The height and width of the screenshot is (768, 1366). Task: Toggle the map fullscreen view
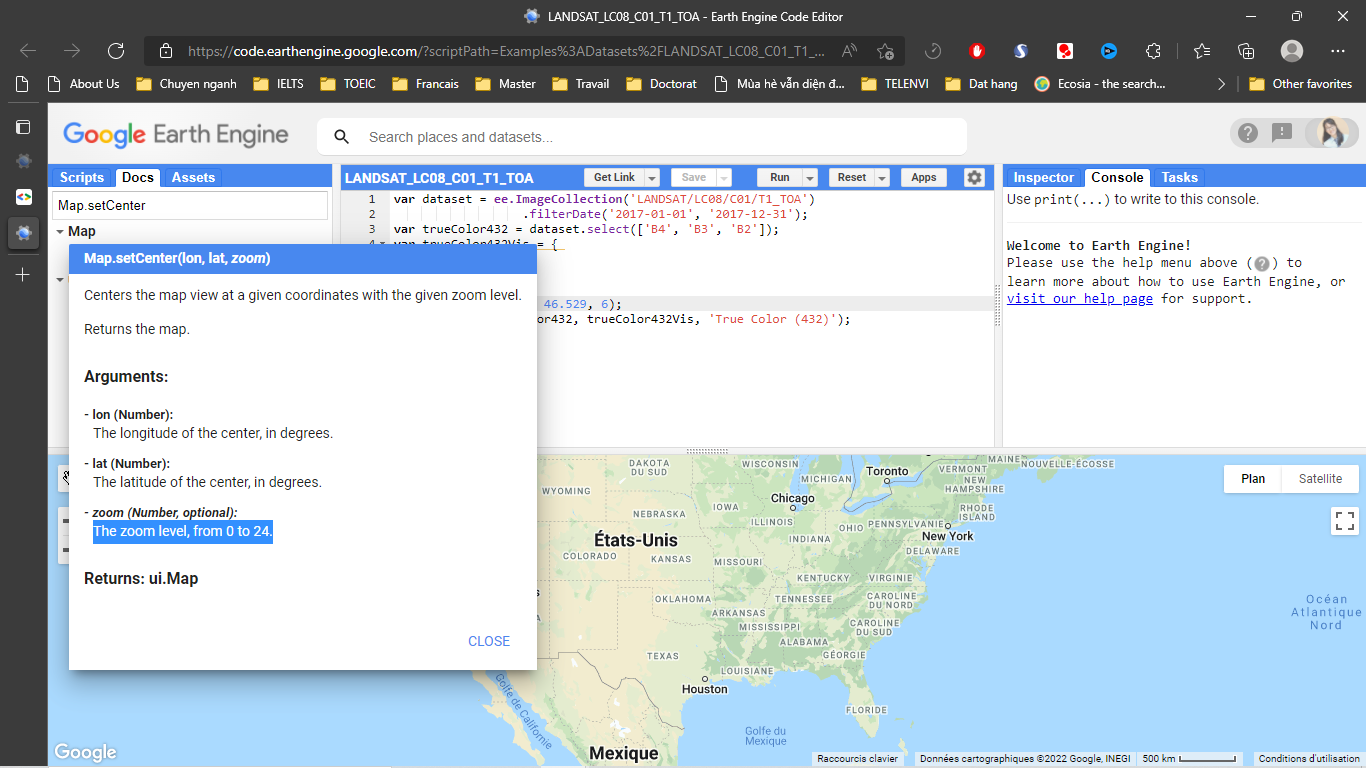click(1344, 520)
